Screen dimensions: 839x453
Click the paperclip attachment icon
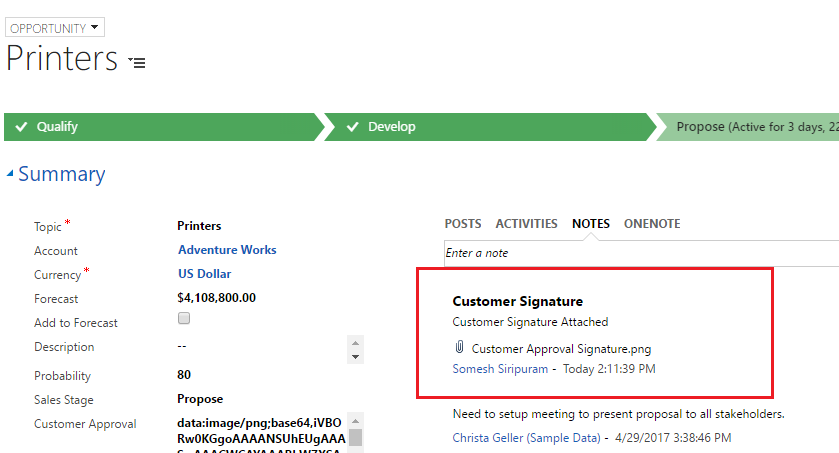[x=459, y=348]
